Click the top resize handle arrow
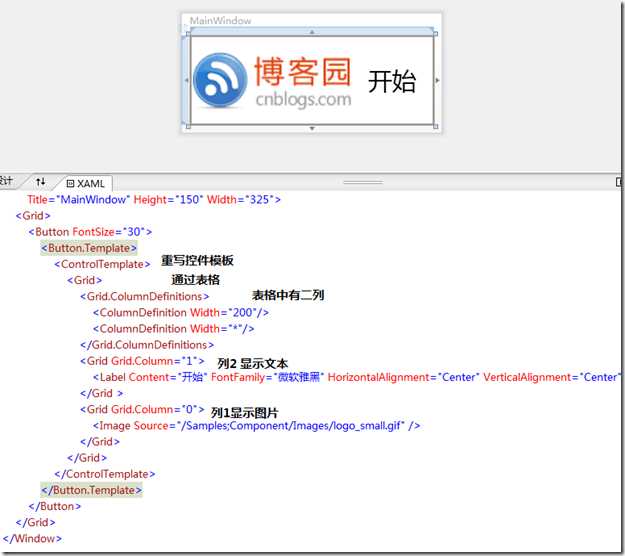This screenshot has height=556, width=625. (x=312, y=31)
